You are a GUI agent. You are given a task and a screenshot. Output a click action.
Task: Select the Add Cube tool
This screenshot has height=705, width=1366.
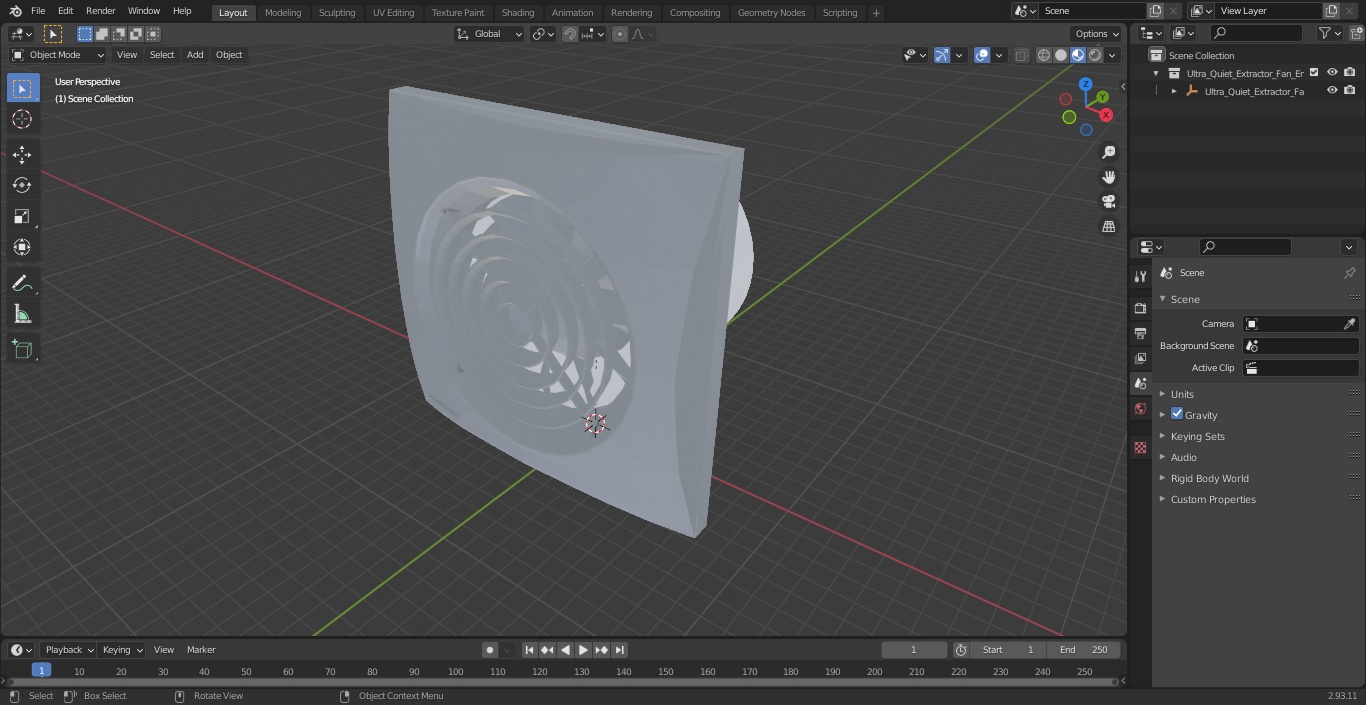[22, 349]
